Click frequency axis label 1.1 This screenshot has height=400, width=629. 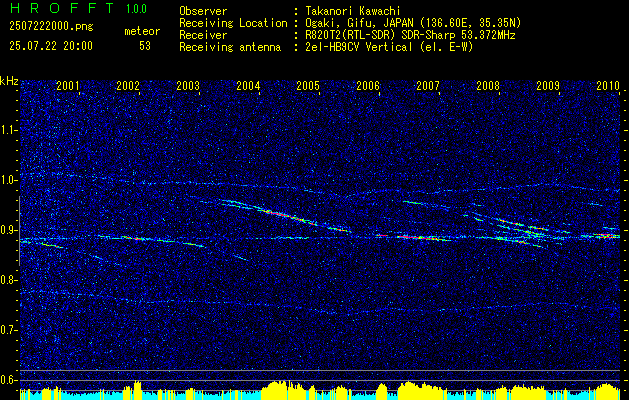coord(8,130)
